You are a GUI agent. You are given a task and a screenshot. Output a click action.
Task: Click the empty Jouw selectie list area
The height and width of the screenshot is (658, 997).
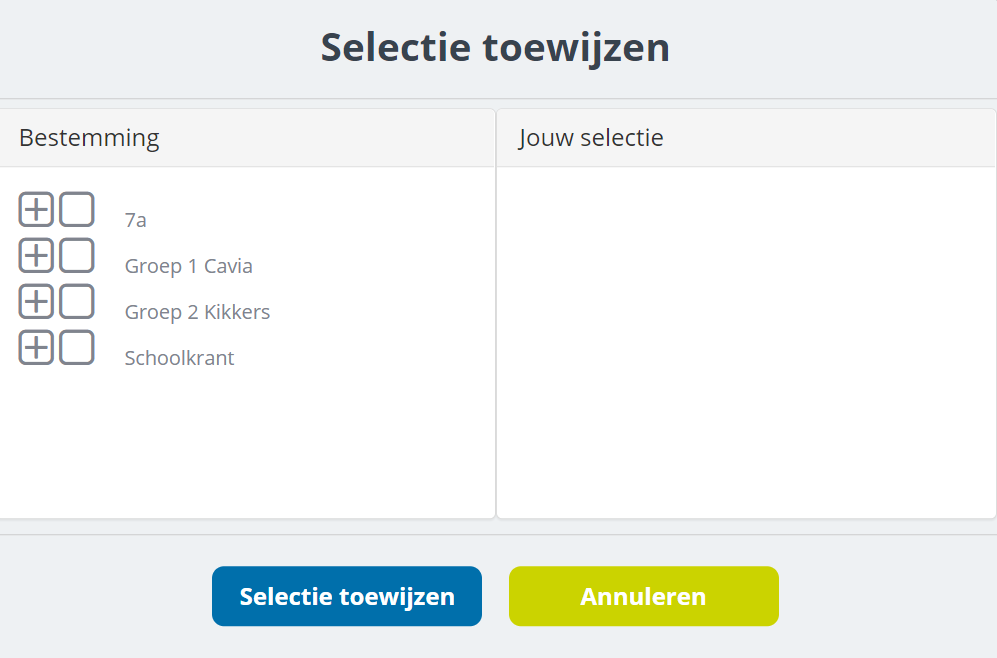coord(745,340)
